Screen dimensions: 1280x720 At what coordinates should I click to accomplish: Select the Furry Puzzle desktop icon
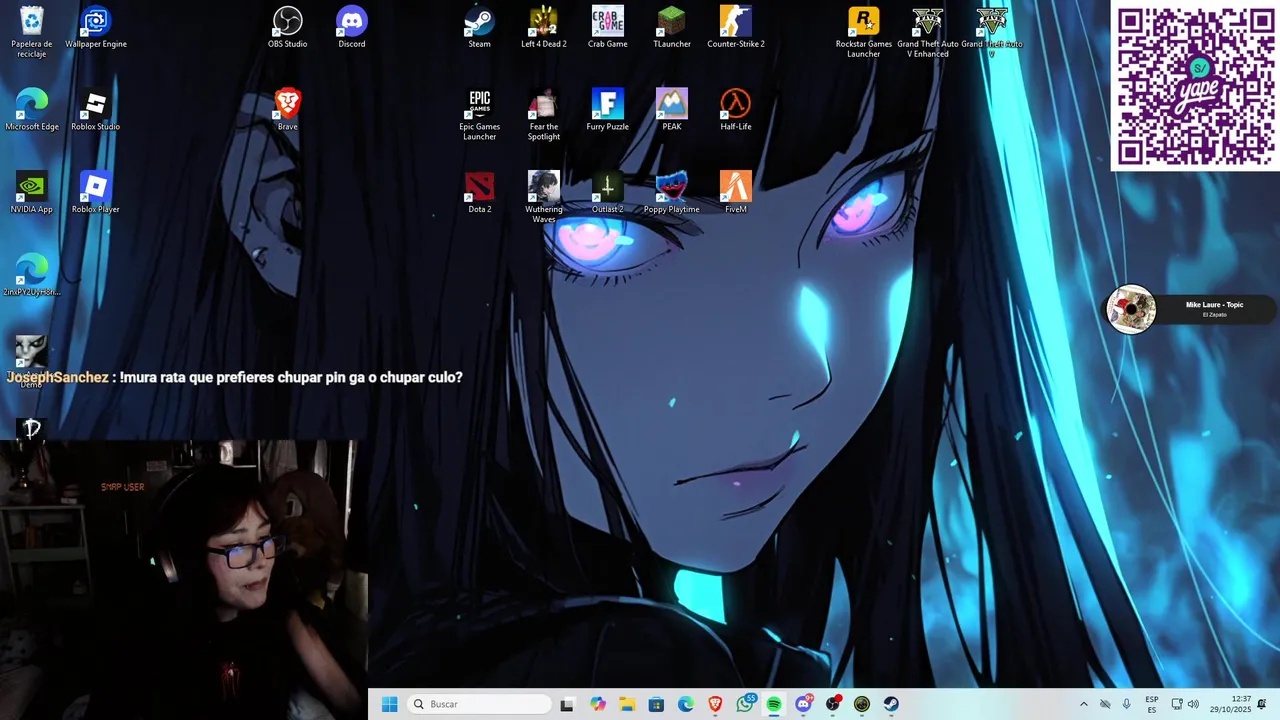tap(607, 109)
